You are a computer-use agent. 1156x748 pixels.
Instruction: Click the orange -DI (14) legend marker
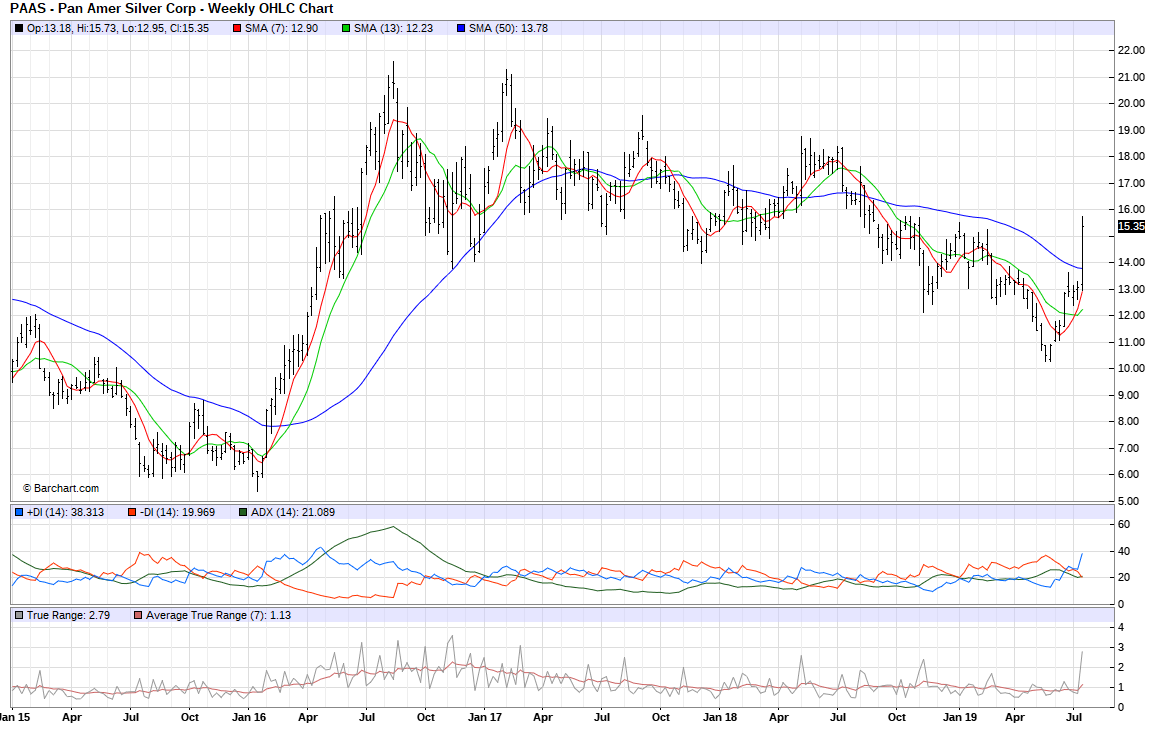pos(132,512)
